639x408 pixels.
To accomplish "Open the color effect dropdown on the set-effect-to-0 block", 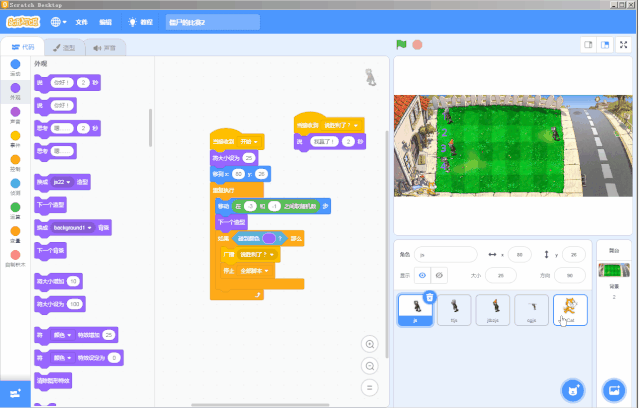I will (x=62, y=358).
